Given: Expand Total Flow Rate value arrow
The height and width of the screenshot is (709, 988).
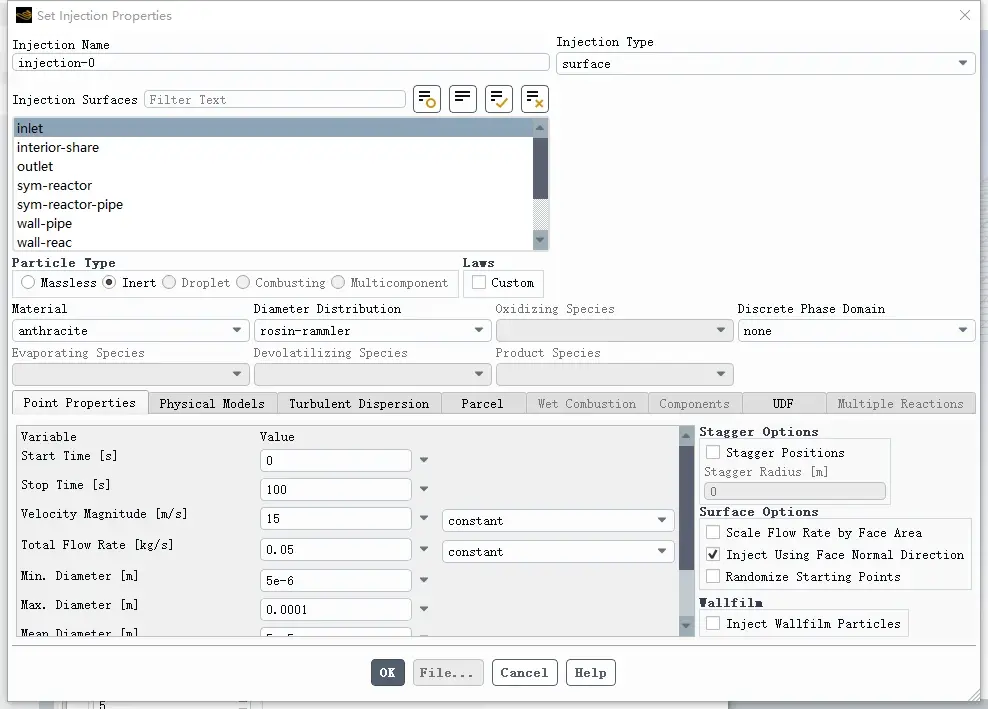Looking at the screenshot, I should point(424,549).
